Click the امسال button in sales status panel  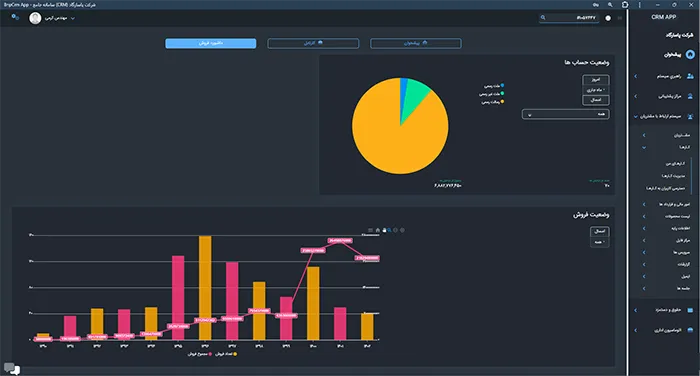[600, 231]
